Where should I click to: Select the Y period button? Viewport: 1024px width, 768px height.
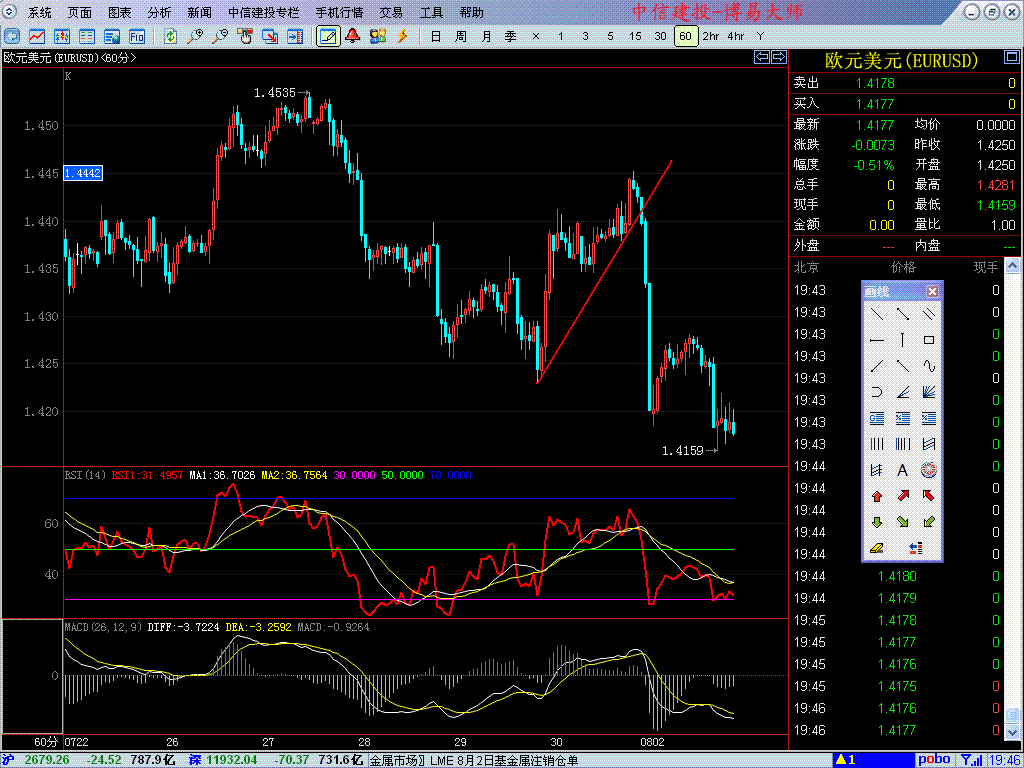(760, 37)
